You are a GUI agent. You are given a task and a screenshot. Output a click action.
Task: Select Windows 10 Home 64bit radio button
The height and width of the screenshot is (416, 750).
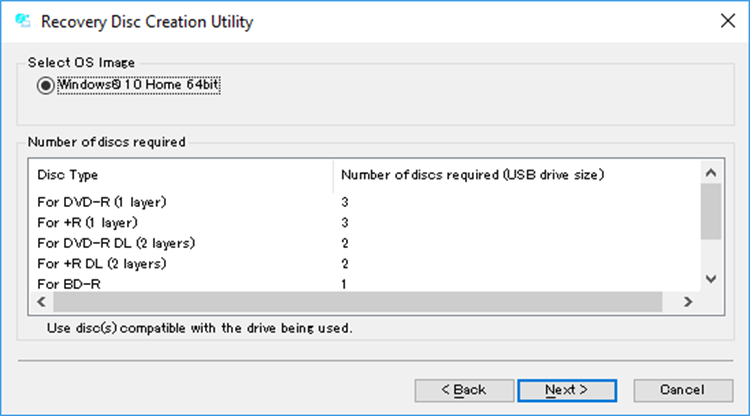(45, 86)
